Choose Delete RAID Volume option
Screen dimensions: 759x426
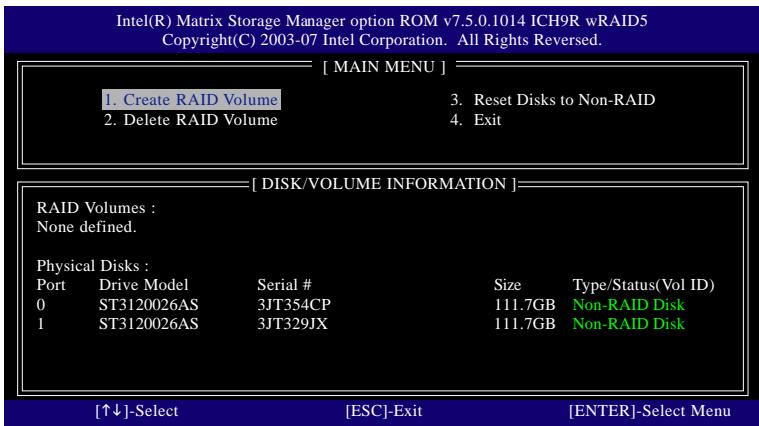pos(191,120)
